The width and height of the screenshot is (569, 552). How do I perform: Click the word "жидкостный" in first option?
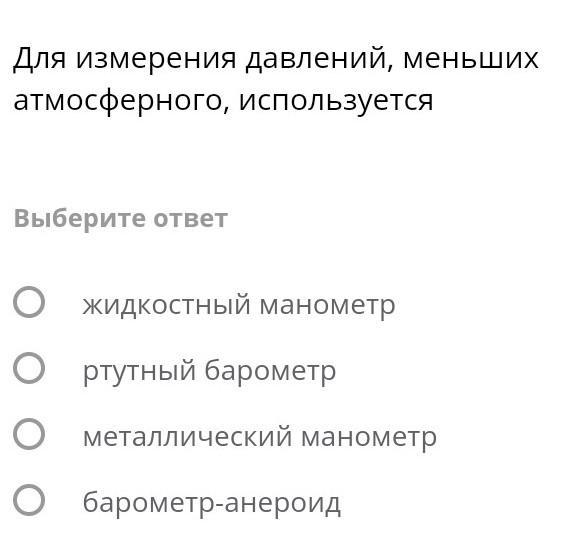tap(167, 305)
